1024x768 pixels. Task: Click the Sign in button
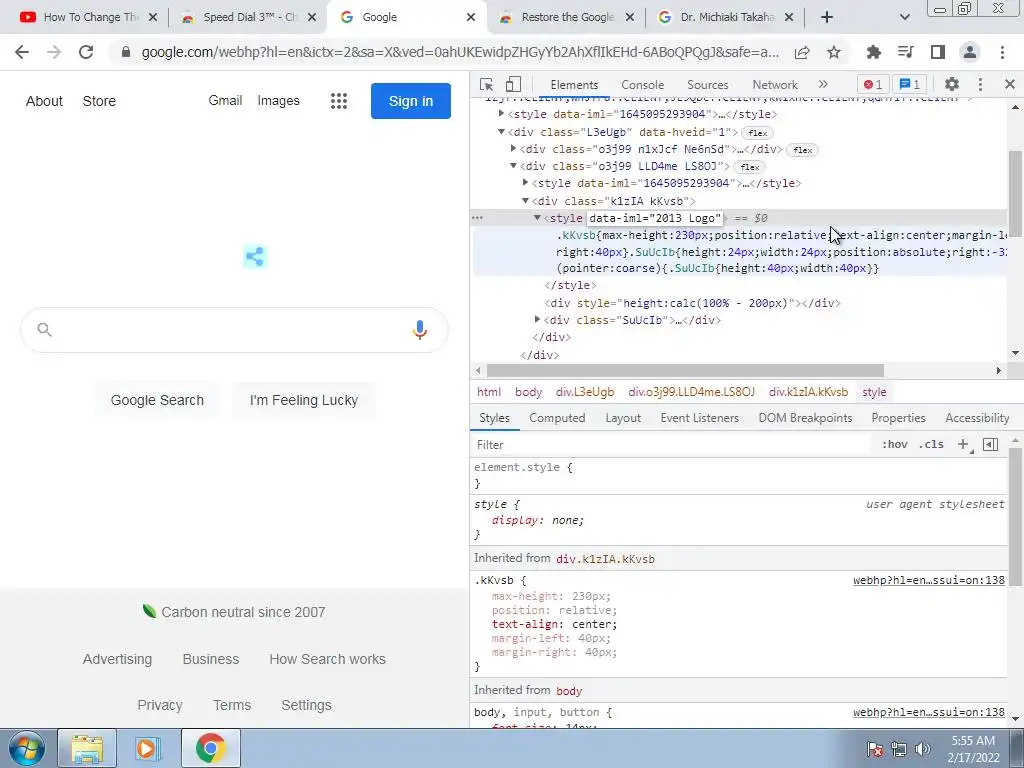(x=411, y=101)
